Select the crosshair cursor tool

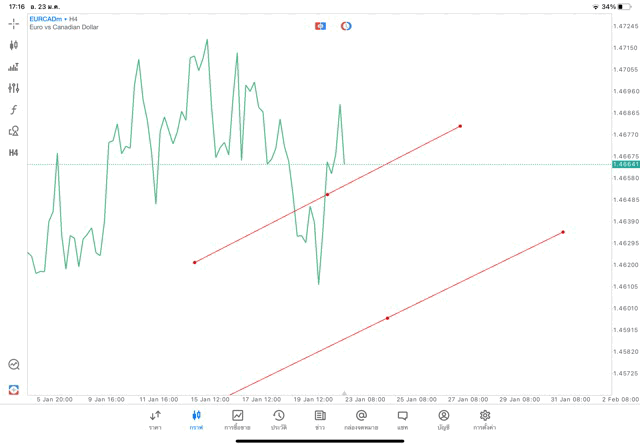pyautogui.click(x=14, y=23)
